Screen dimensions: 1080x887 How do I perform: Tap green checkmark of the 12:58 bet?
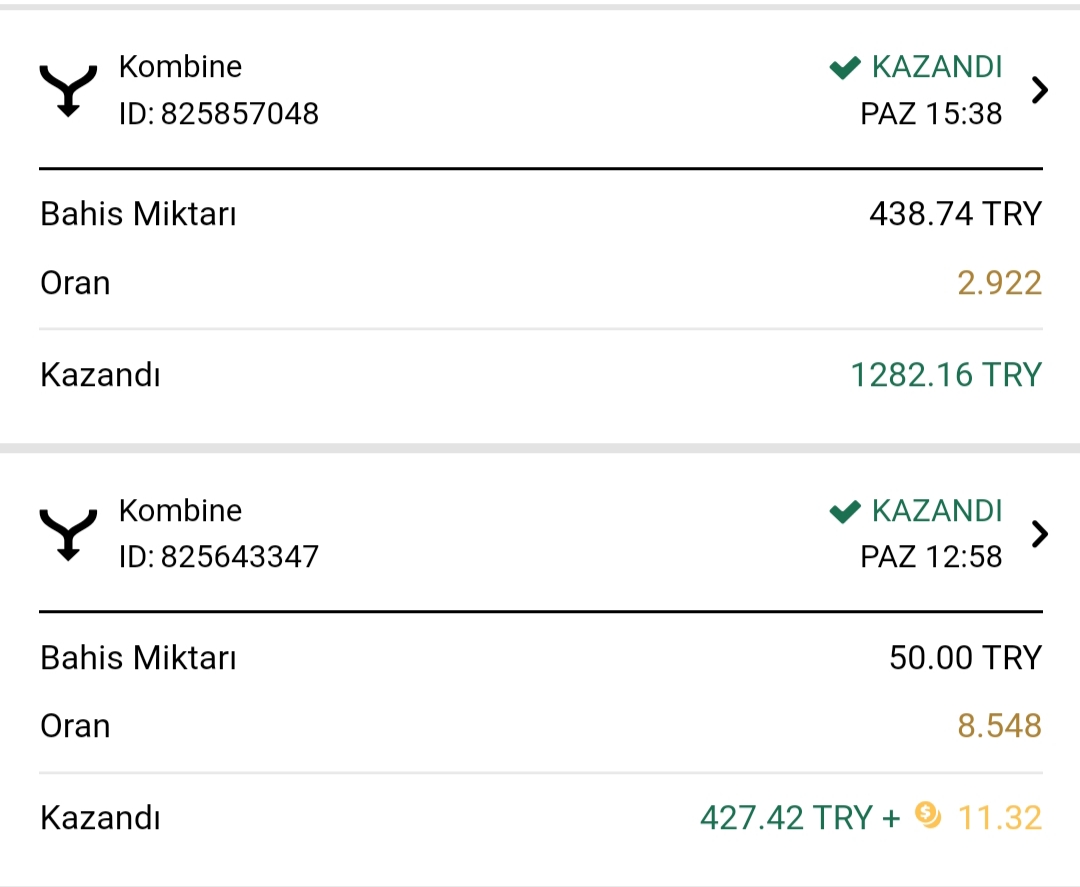tap(844, 512)
